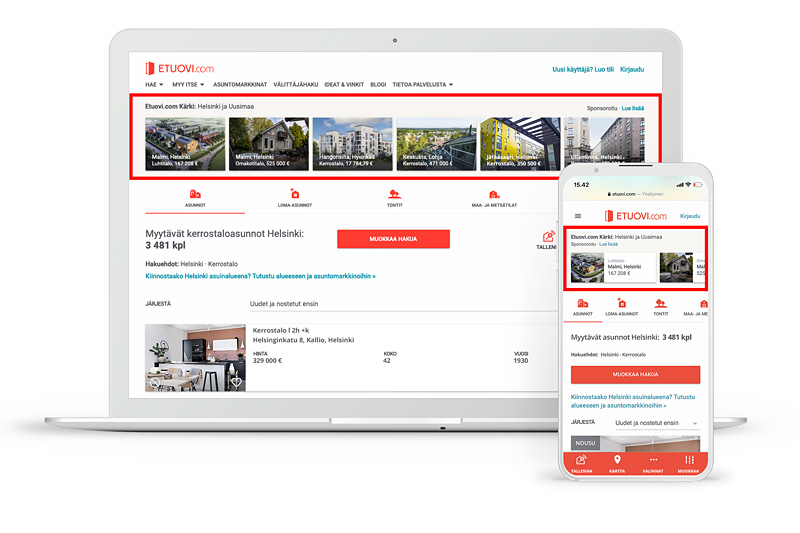Click 'Uusi käyttäjä? Luo tili' link
The width and height of the screenshot is (800, 533).
click(583, 69)
